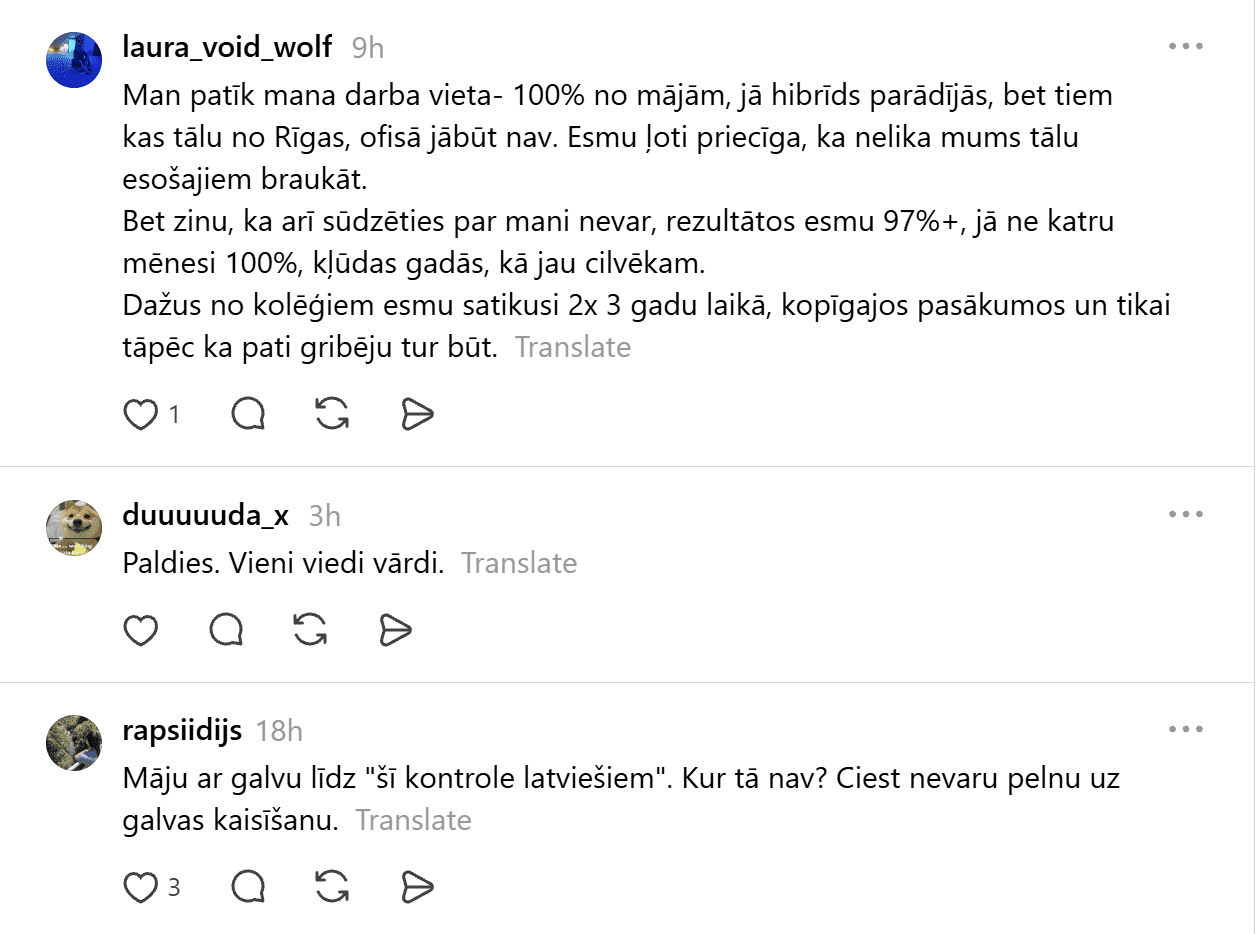Open more options for laura_void_wolf's post
Image resolution: width=1258 pixels, height=934 pixels.
tap(1186, 46)
